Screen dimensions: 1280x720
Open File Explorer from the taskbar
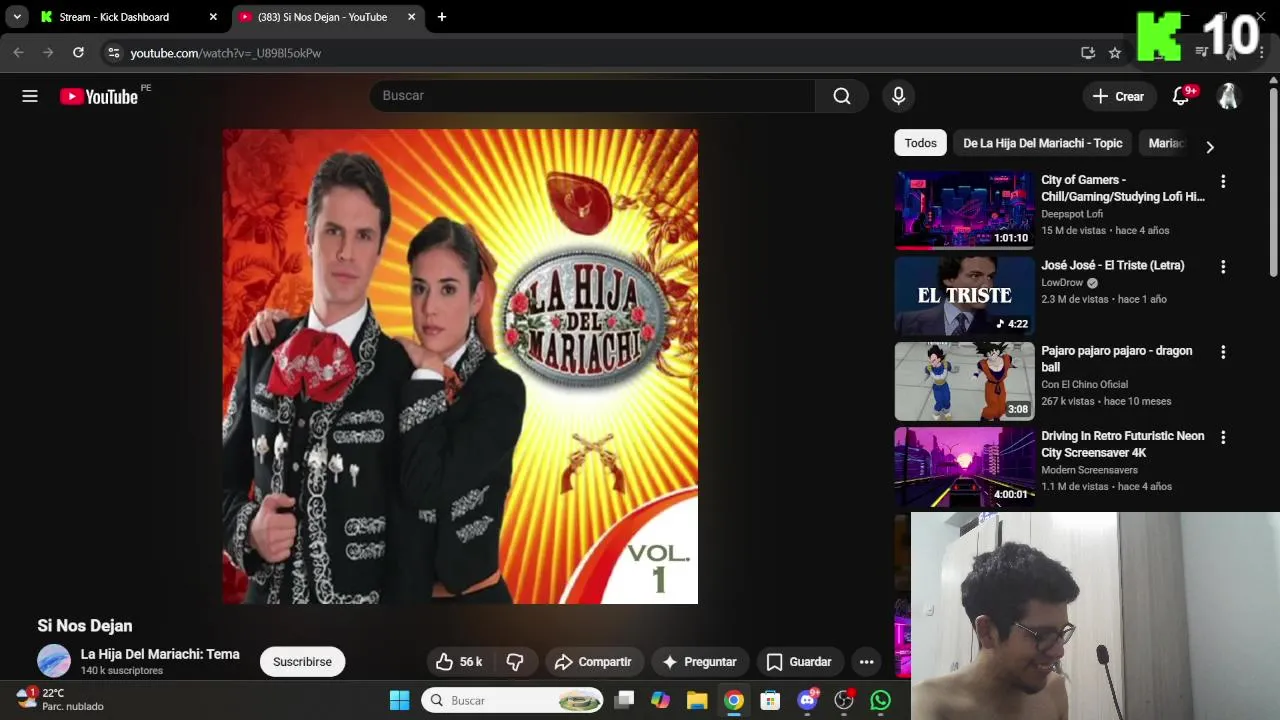tap(697, 700)
